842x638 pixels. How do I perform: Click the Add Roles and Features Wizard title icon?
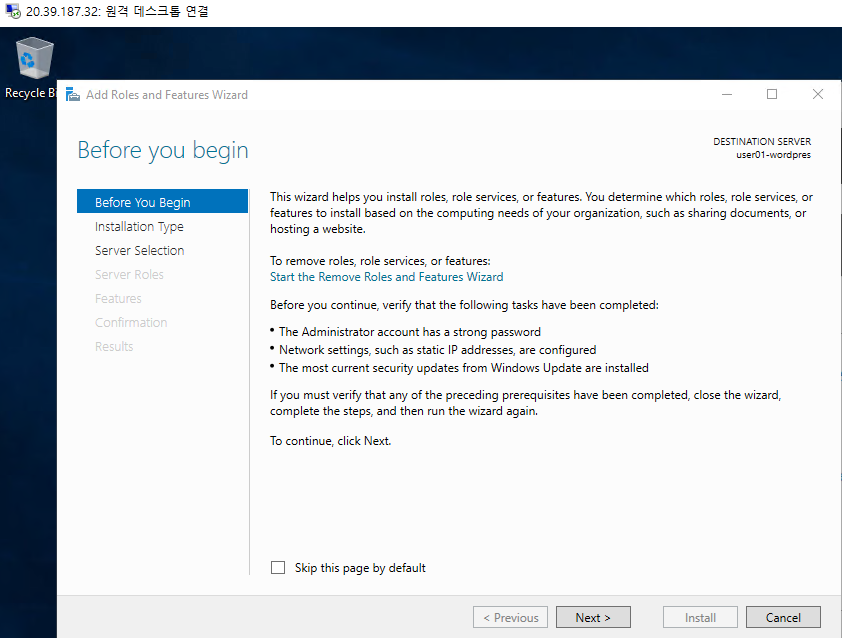tap(72, 95)
